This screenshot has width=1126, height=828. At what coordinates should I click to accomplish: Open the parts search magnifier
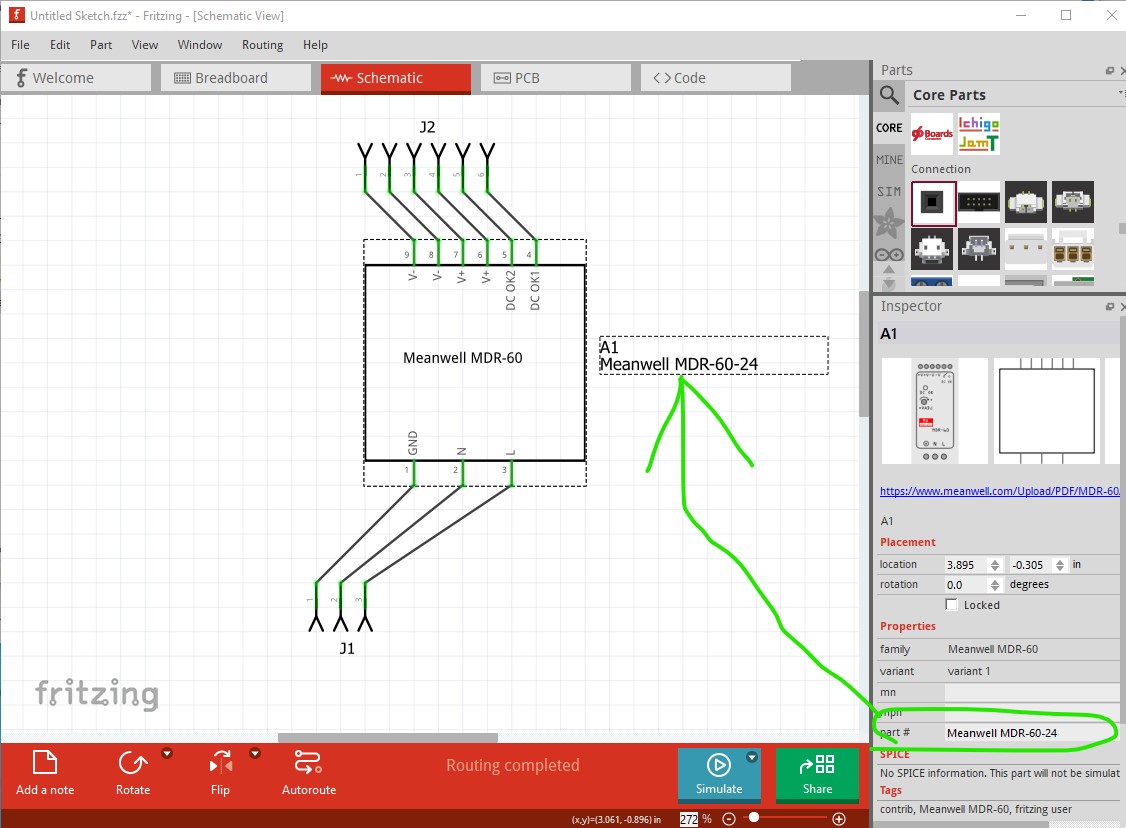889,95
